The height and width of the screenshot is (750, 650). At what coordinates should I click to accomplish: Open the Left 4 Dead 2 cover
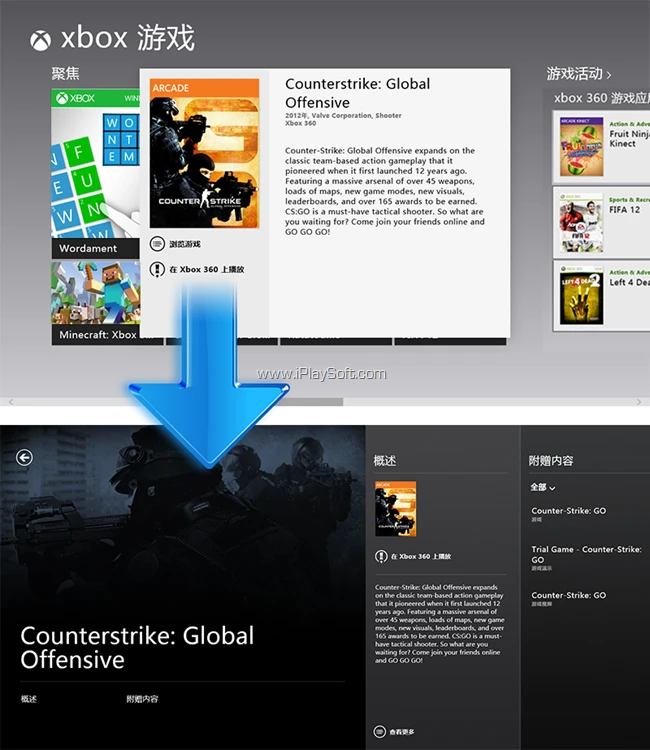coord(581,295)
